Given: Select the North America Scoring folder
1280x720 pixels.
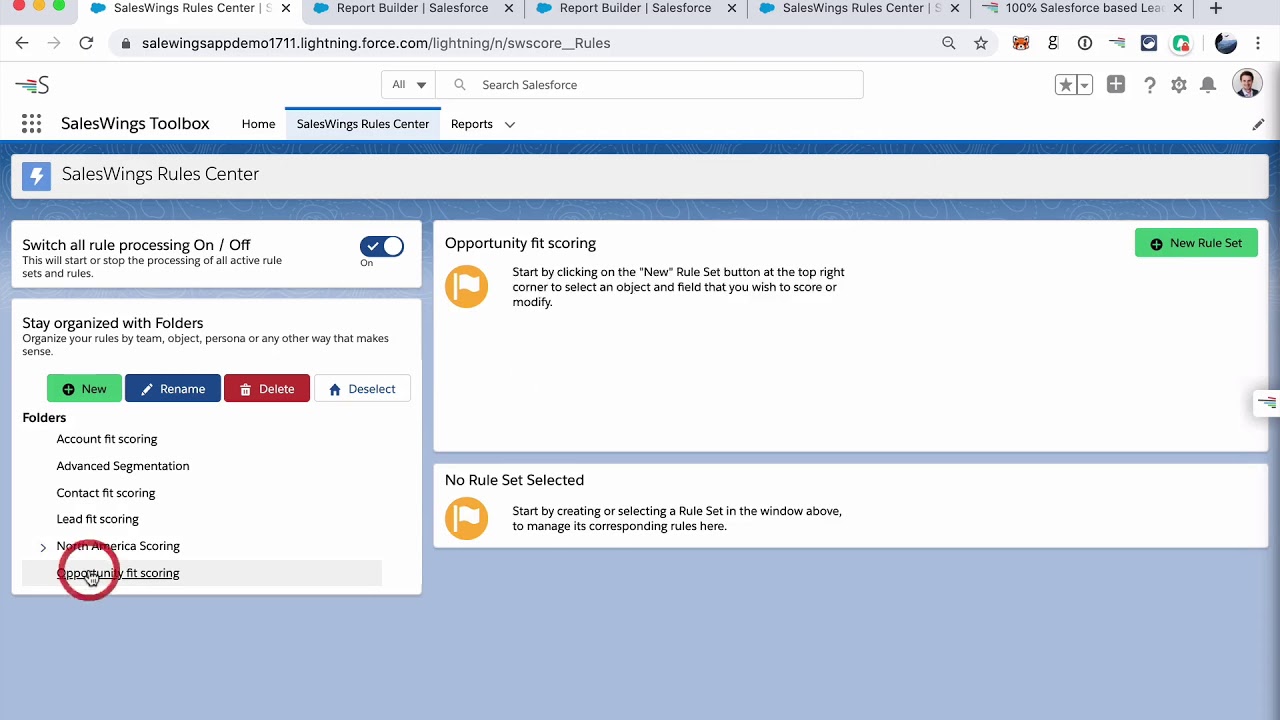Looking at the screenshot, I should [118, 546].
